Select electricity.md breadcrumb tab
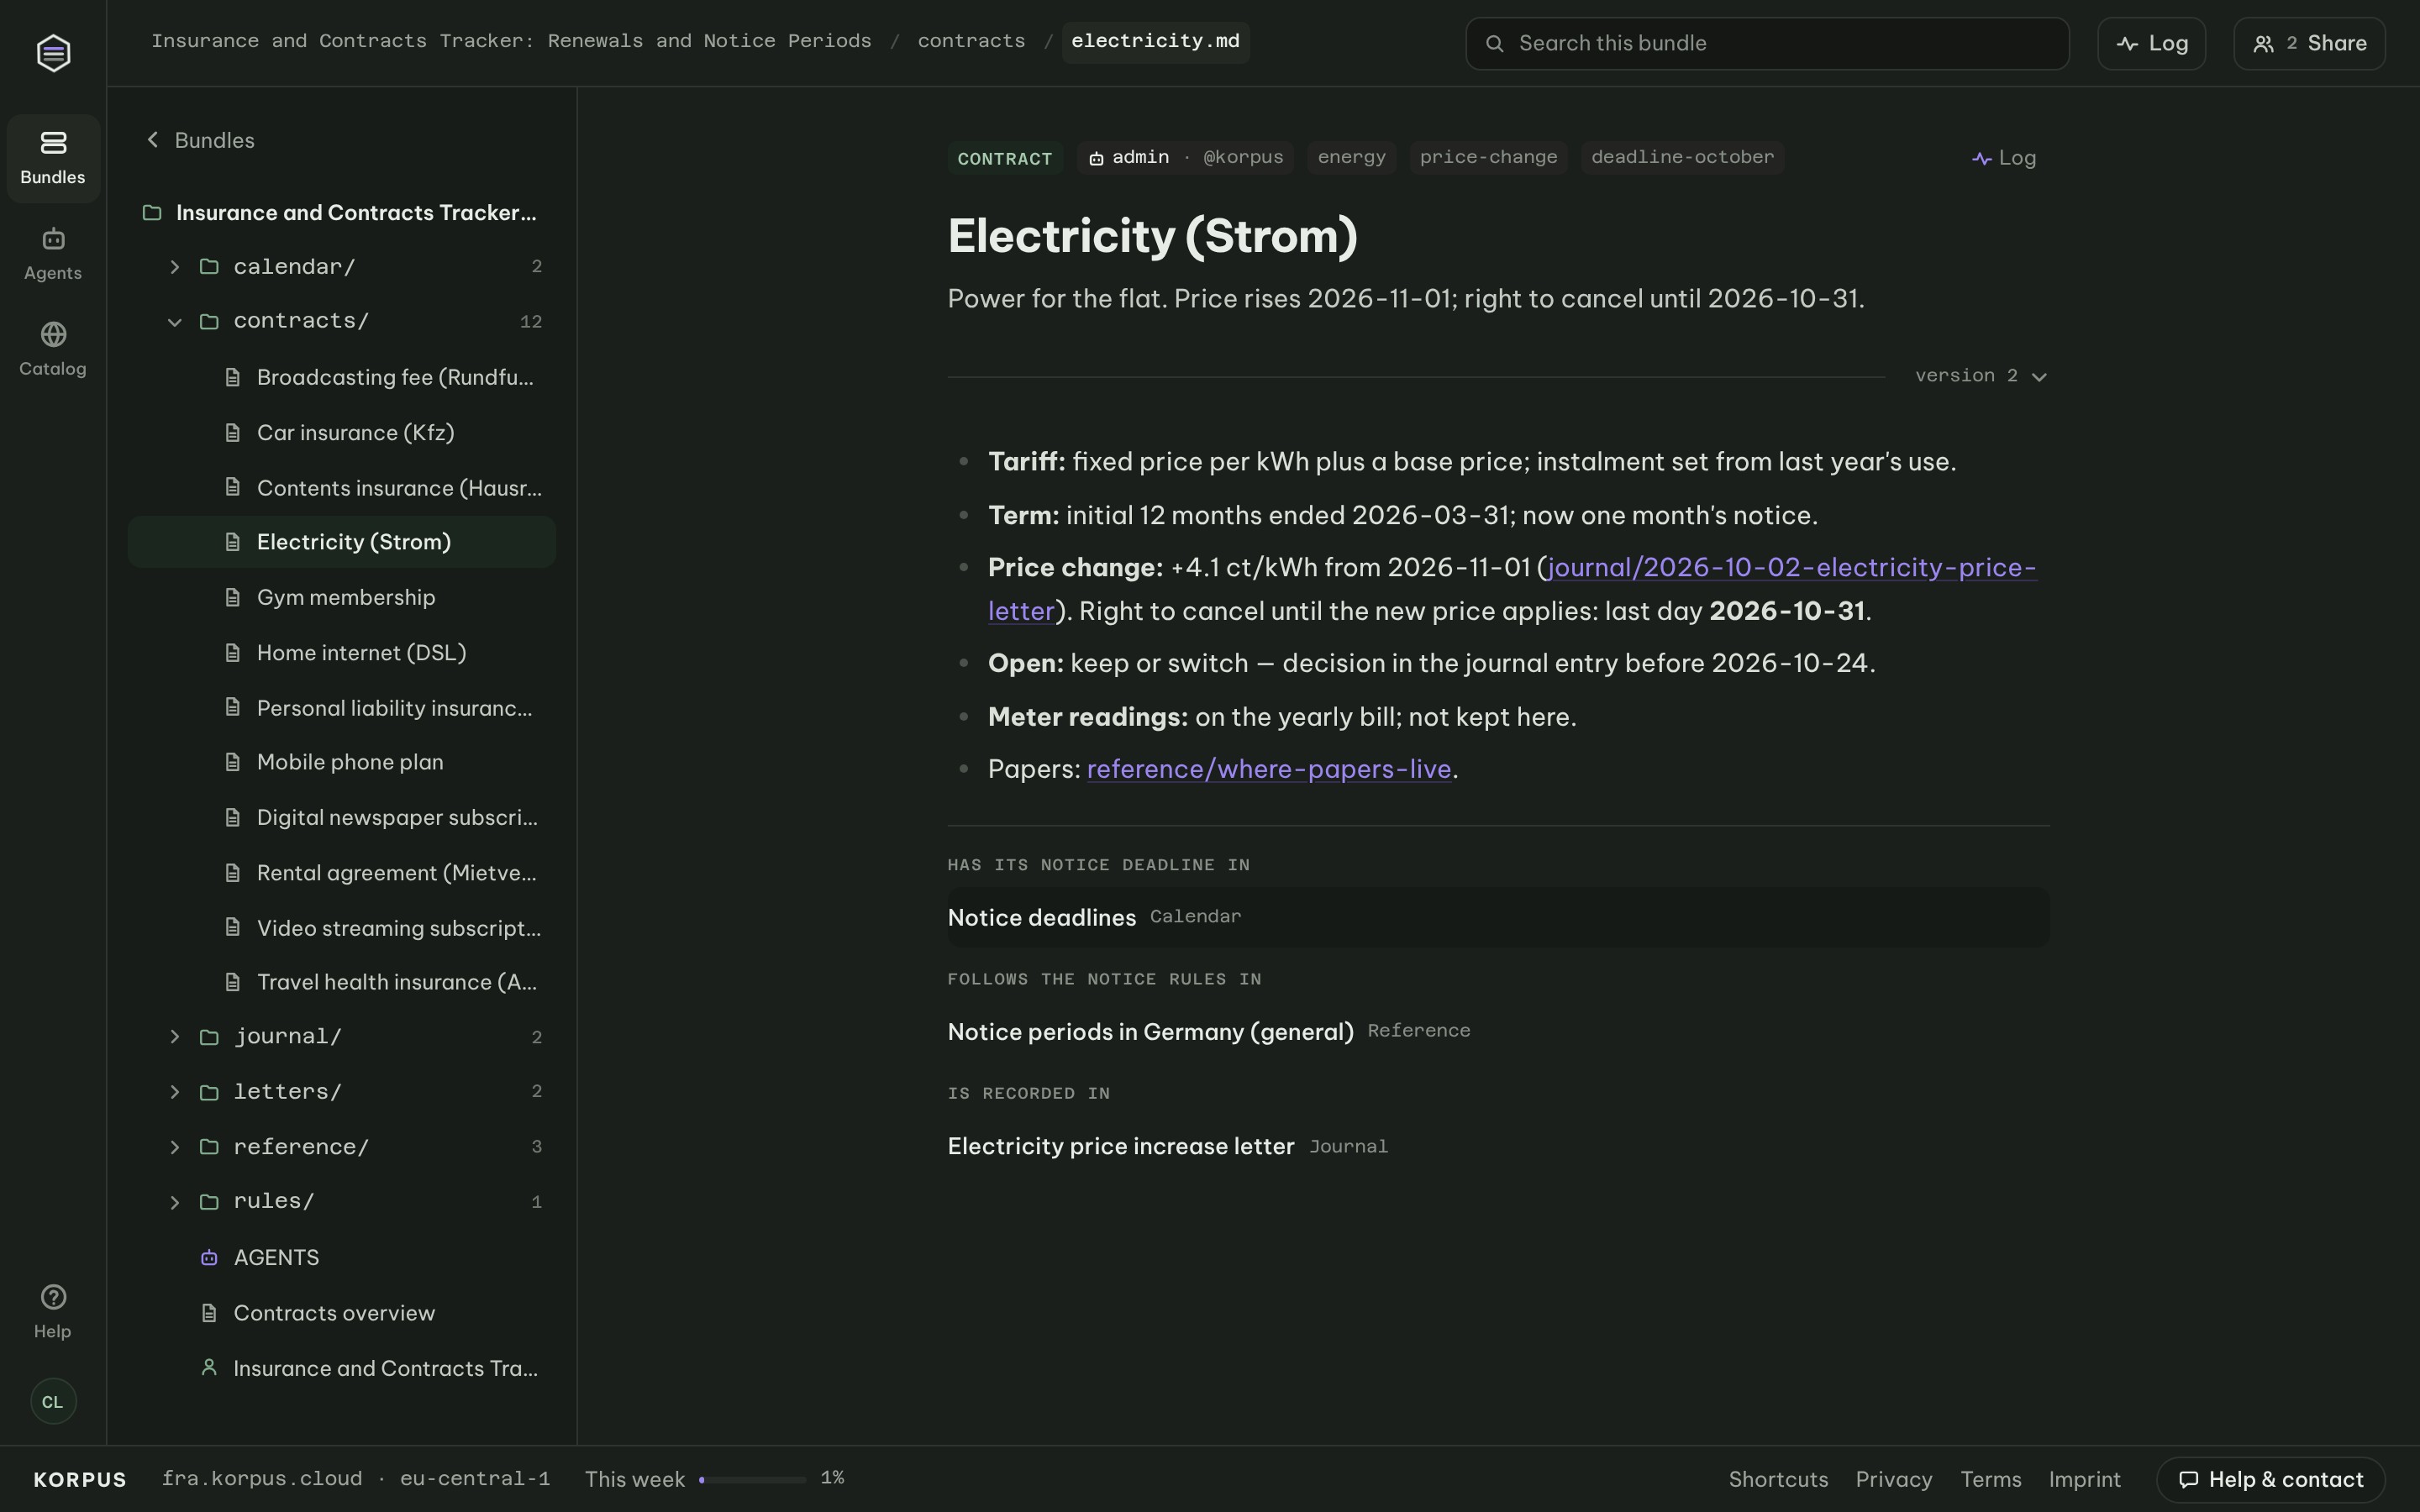The height and width of the screenshot is (1512, 2420). (x=1155, y=41)
